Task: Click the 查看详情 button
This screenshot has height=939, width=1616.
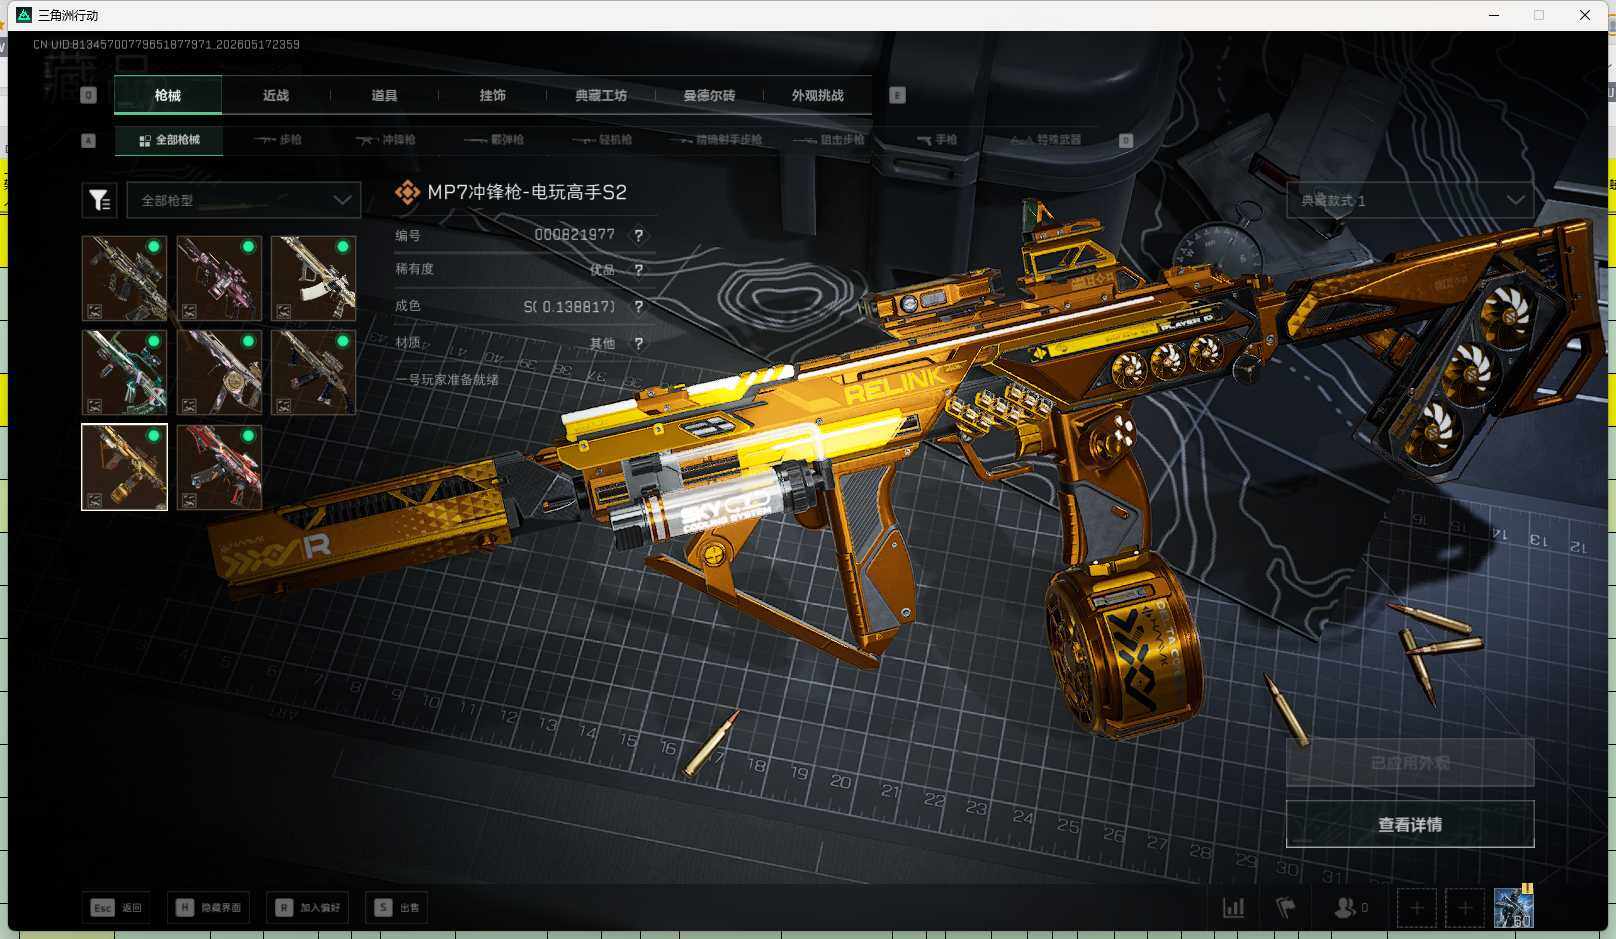Action: point(1410,824)
